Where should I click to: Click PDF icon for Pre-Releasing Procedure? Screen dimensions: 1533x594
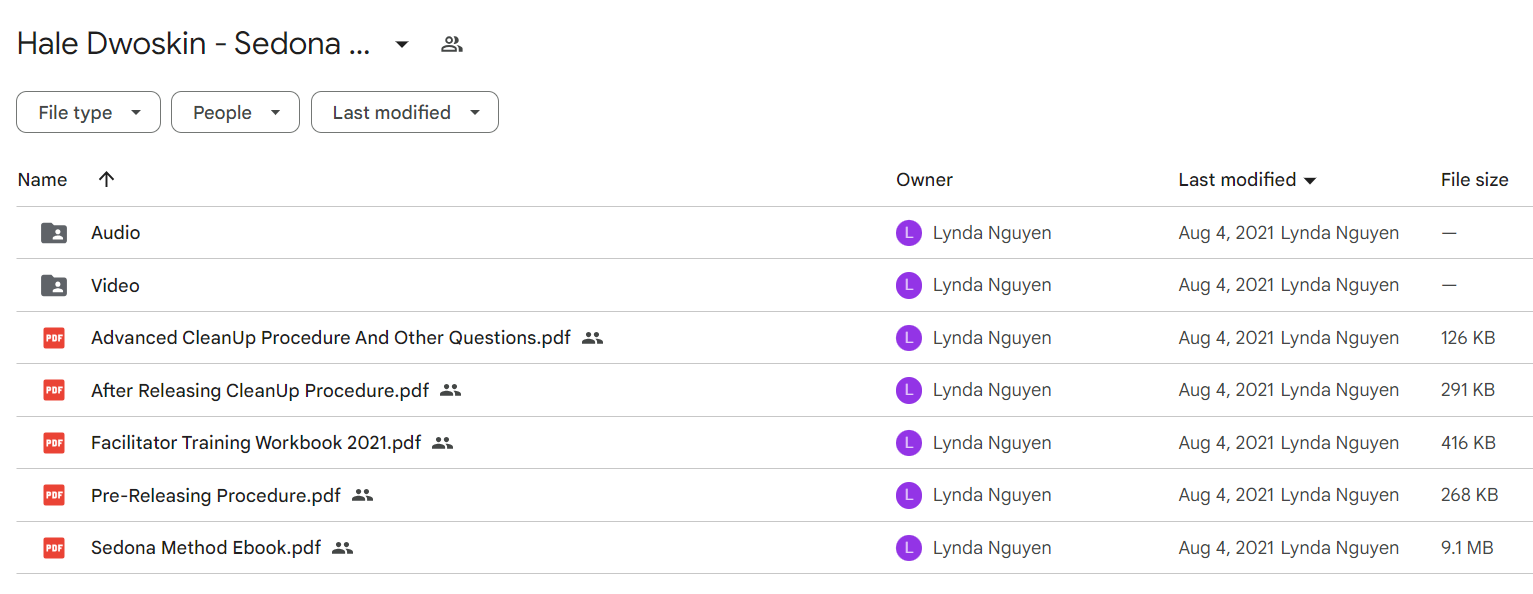(54, 495)
